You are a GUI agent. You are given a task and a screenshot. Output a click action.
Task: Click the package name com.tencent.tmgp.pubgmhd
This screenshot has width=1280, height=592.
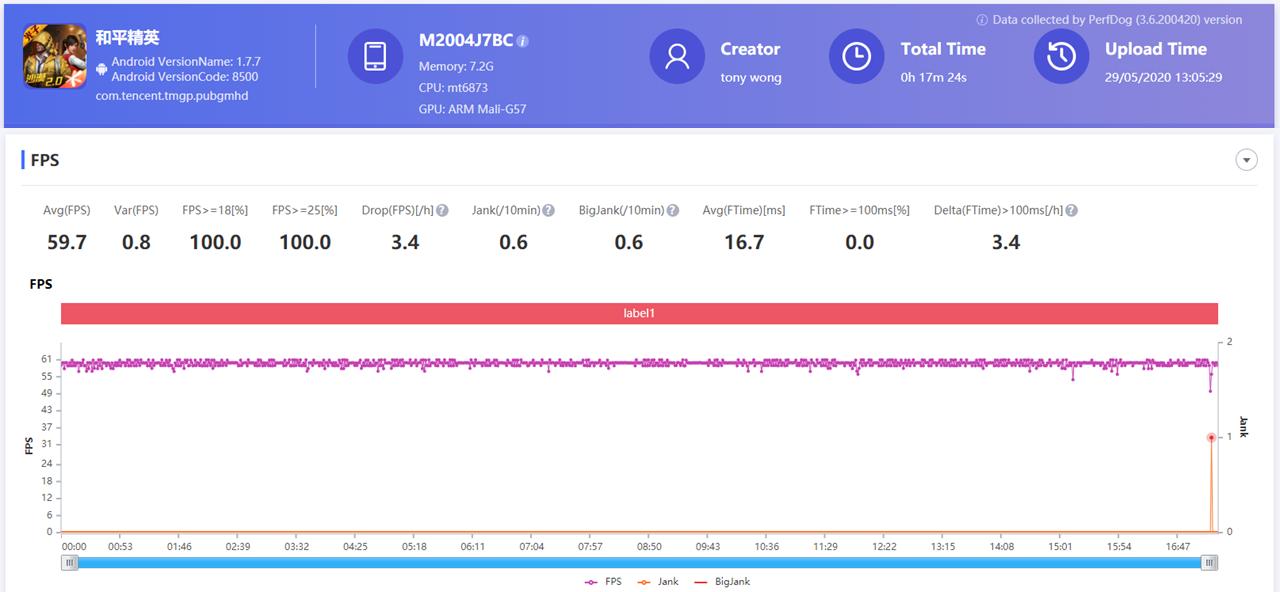pyautogui.click(x=172, y=96)
